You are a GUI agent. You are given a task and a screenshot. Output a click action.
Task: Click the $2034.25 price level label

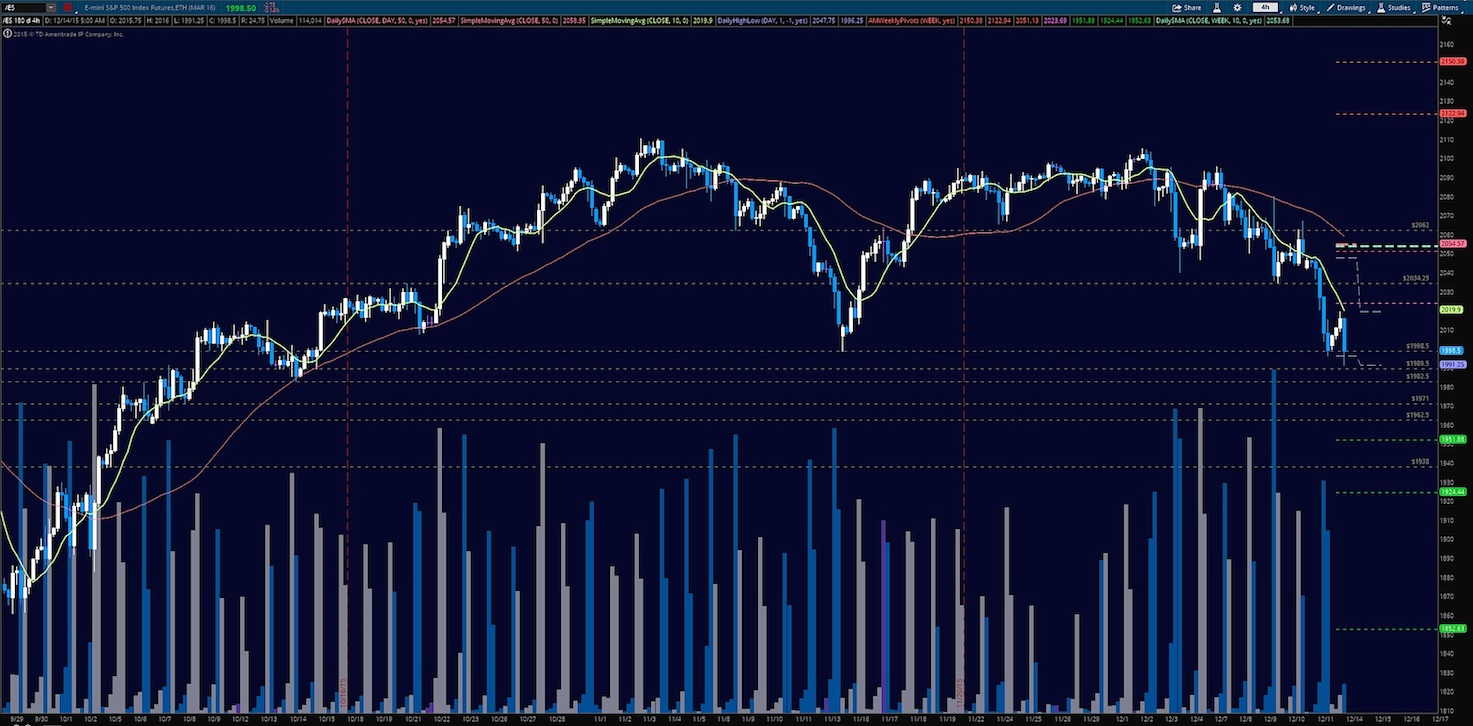click(1417, 277)
